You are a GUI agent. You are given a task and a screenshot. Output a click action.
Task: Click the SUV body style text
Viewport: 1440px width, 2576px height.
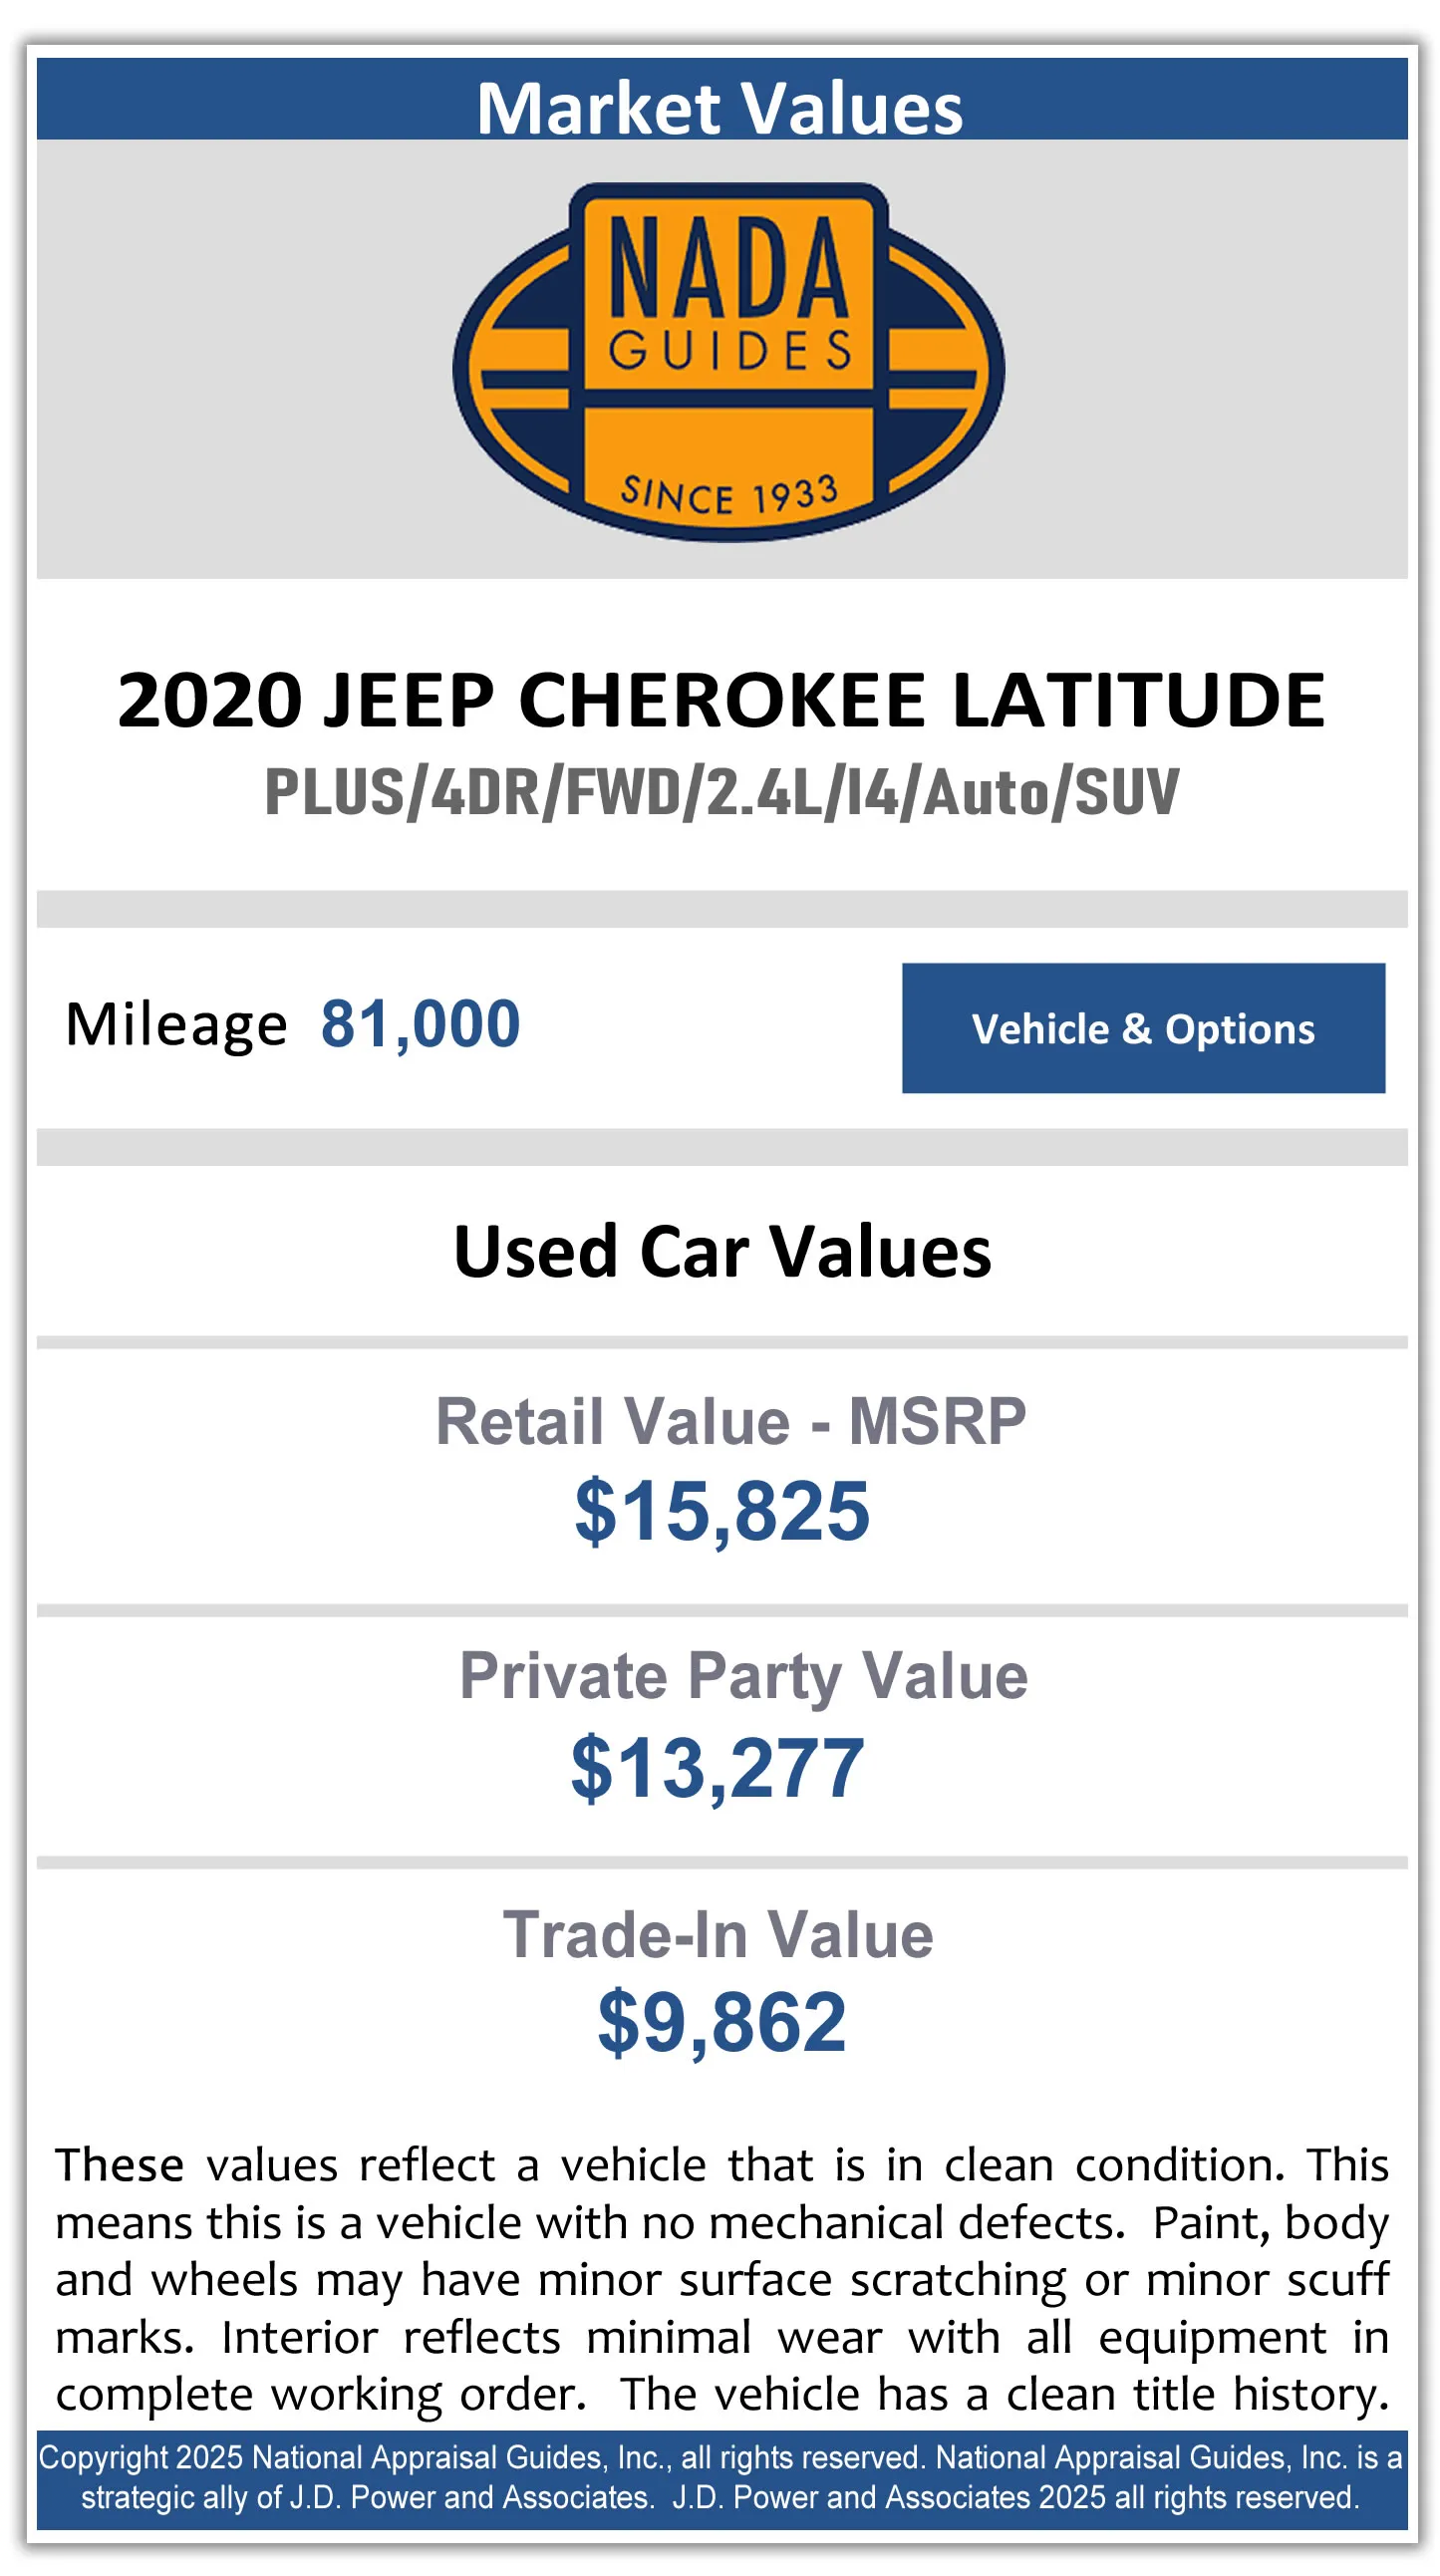coord(1126,792)
